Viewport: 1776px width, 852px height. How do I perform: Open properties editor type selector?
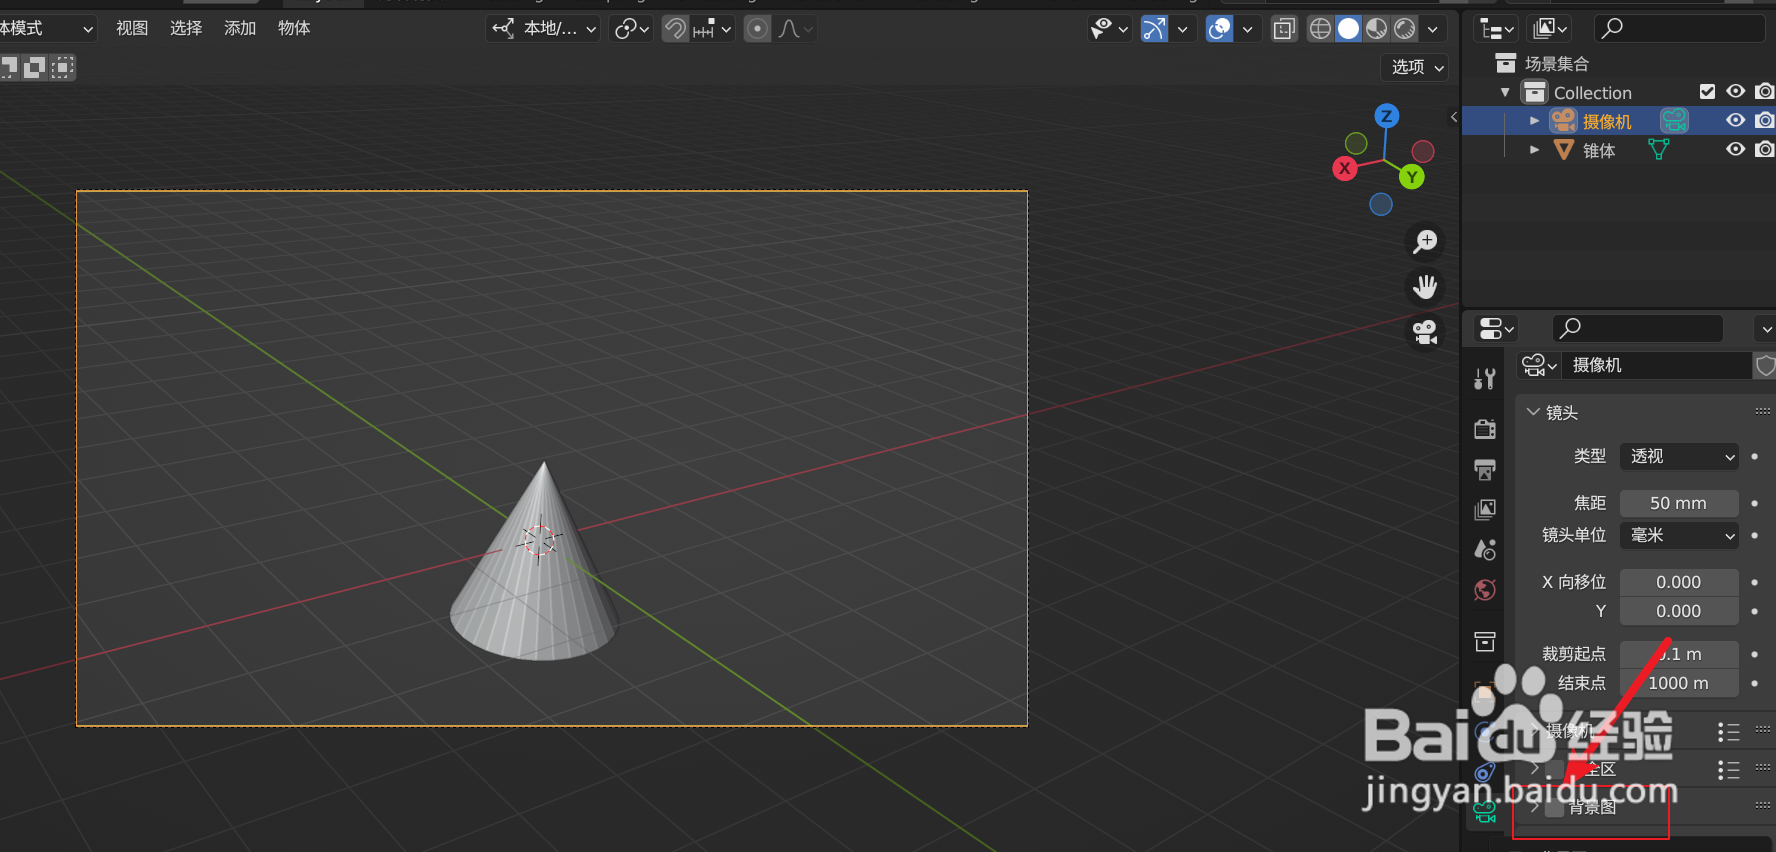tap(1497, 328)
